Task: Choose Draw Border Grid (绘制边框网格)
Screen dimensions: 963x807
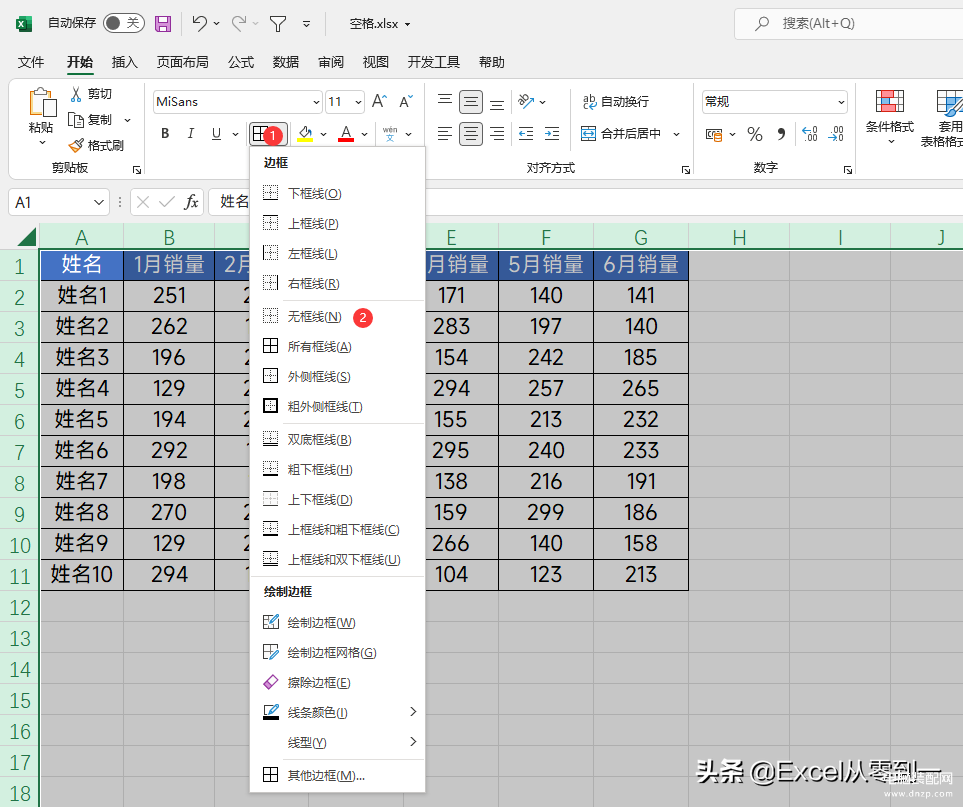Action: 338,652
